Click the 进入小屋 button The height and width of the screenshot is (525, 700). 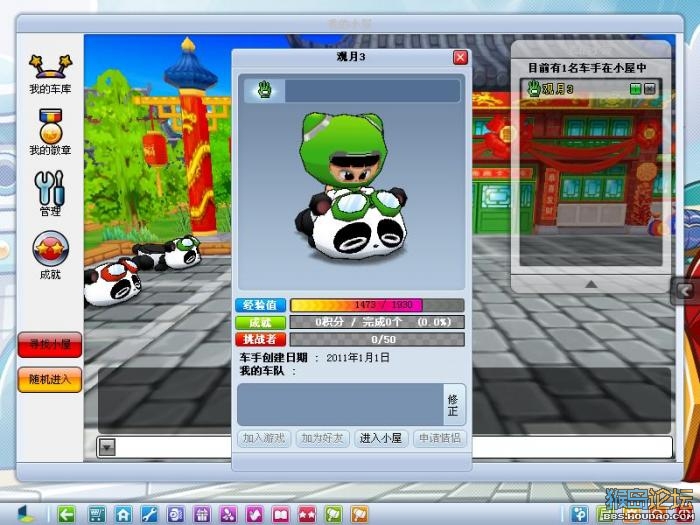[x=381, y=438]
